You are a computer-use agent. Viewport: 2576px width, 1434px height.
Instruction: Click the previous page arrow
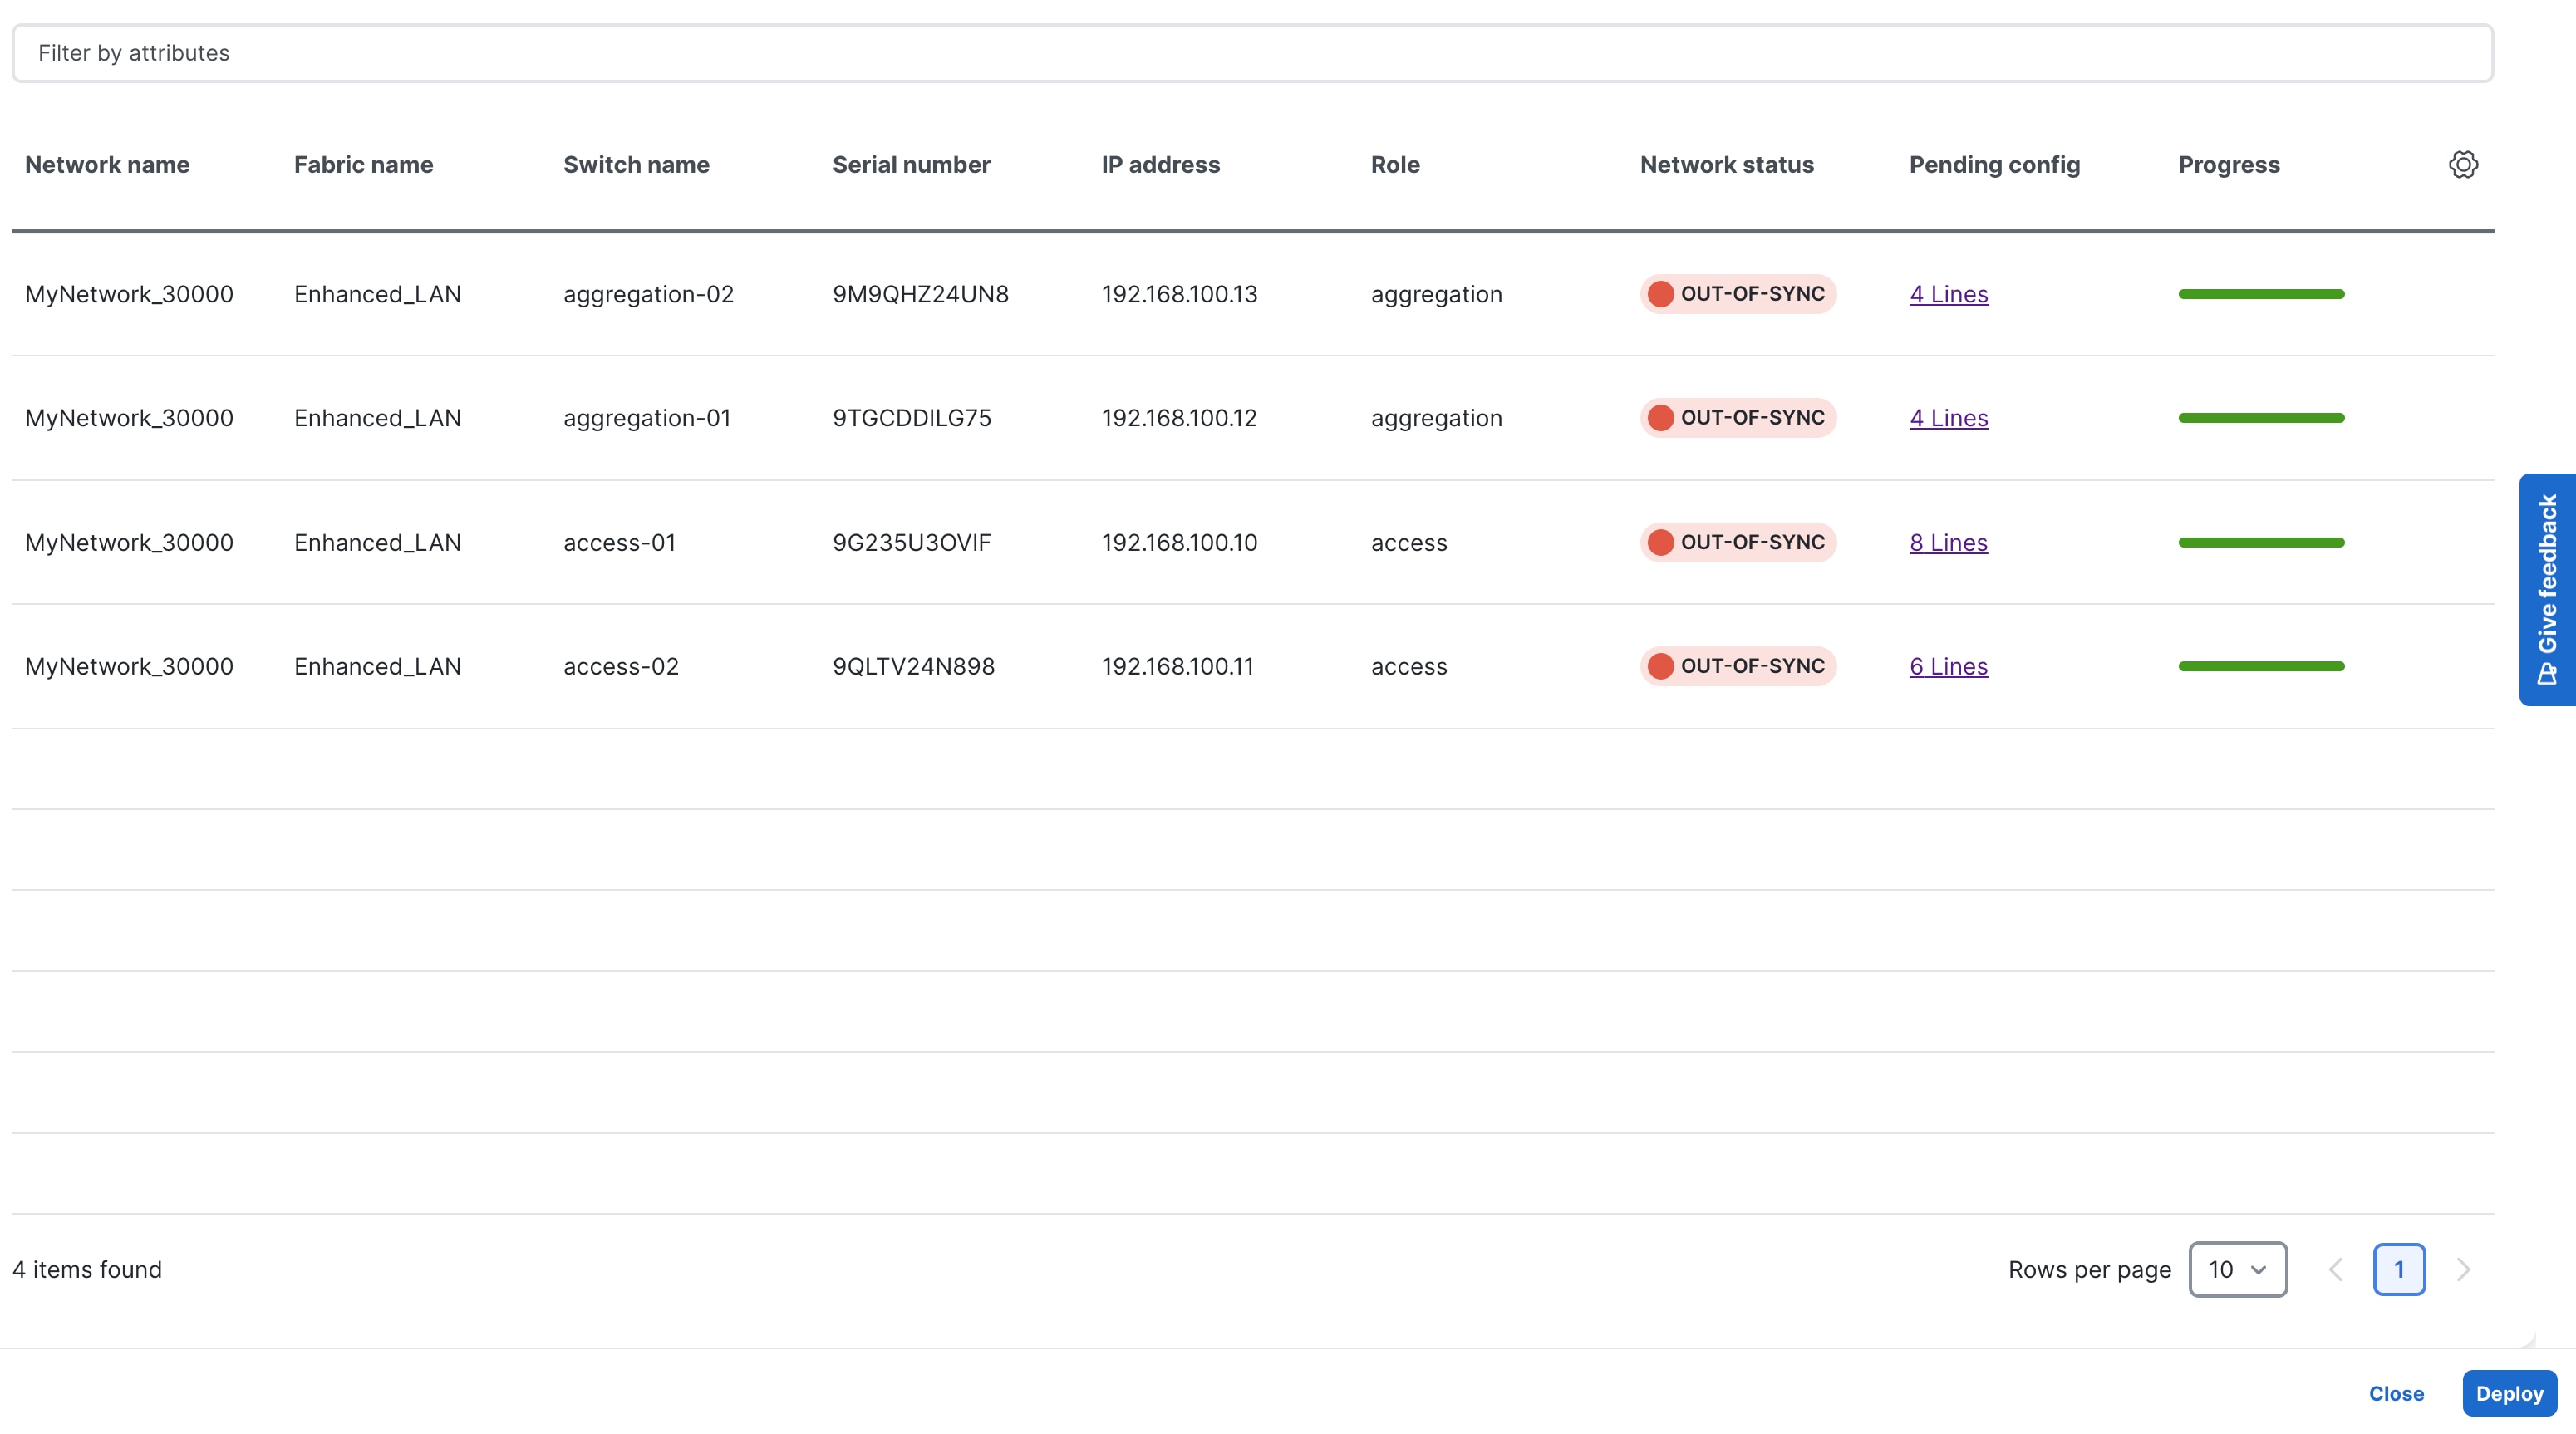(x=2336, y=1269)
